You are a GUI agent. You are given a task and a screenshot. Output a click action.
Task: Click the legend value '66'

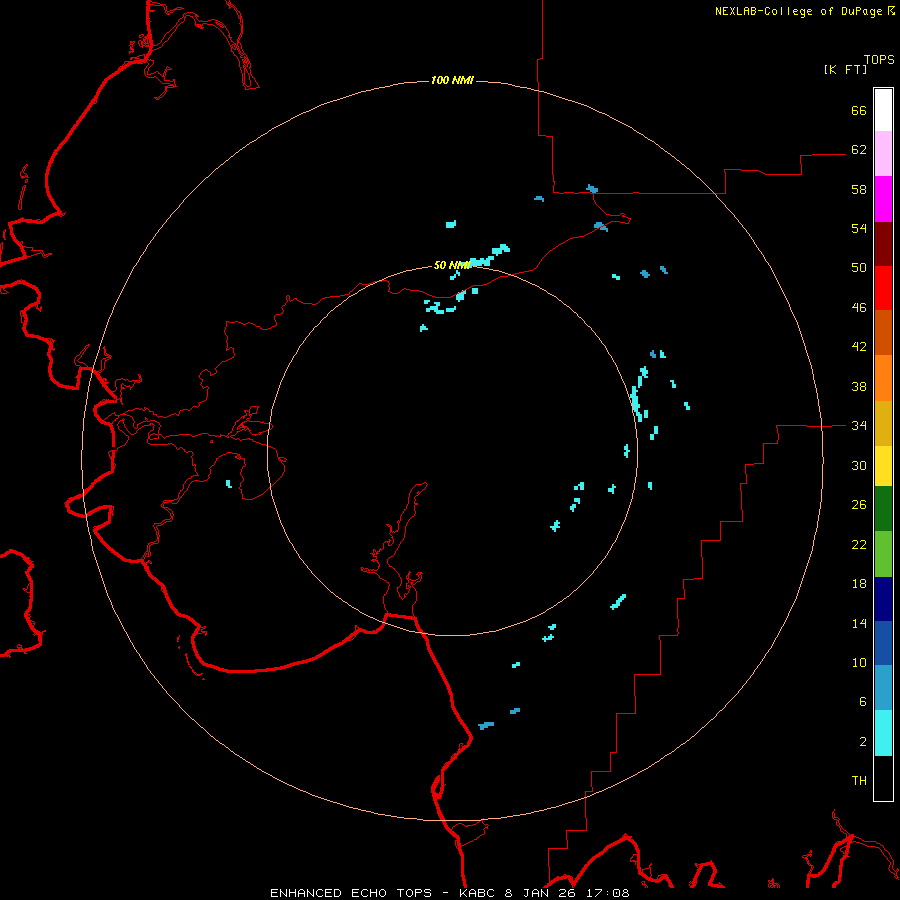point(859,110)
